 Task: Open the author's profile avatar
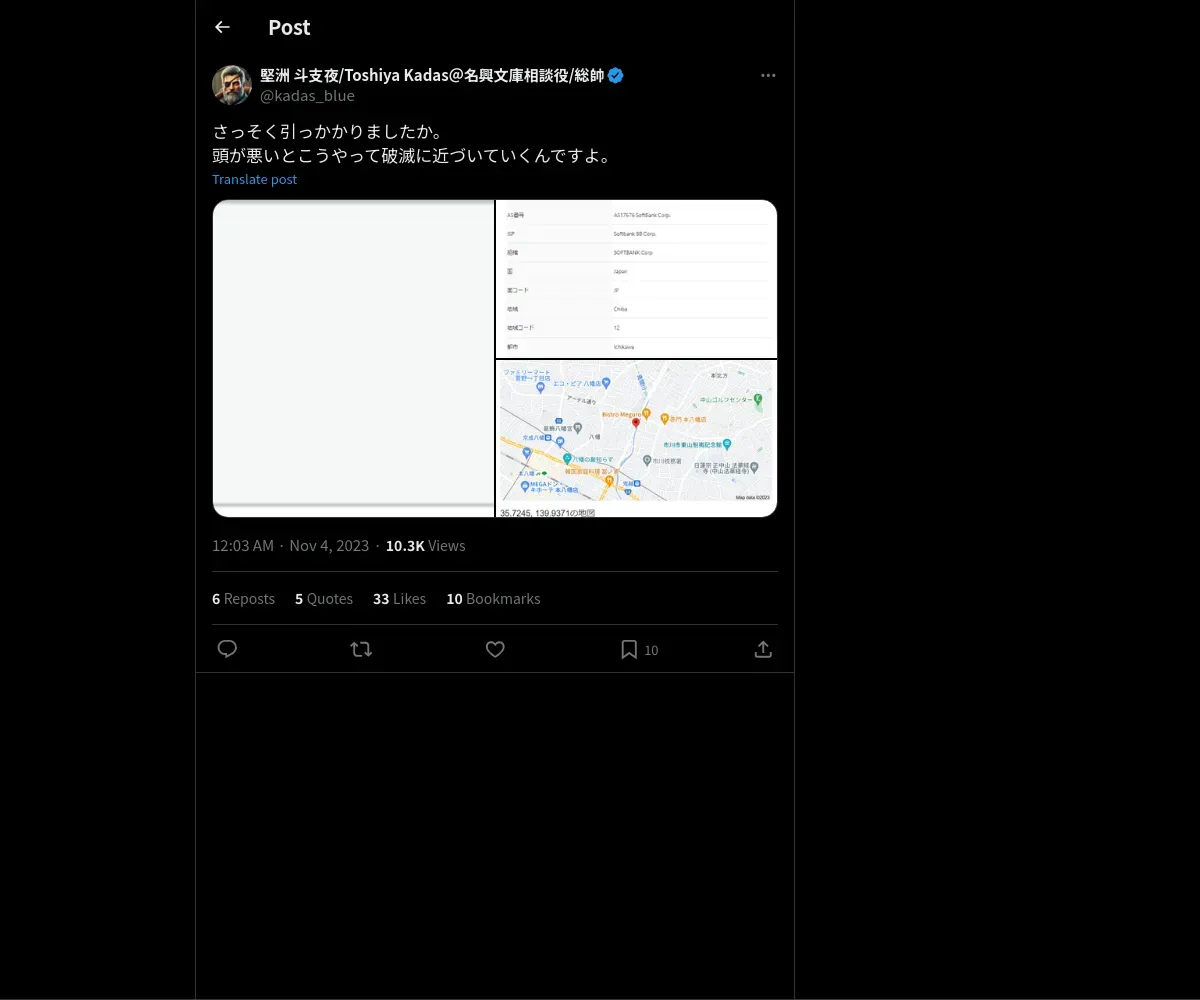232,85
